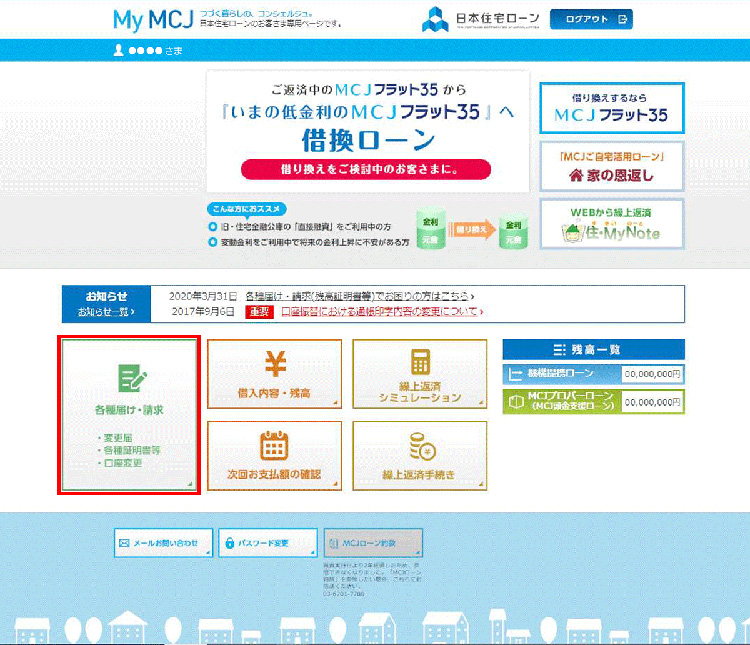Click the red 借り換えをご検討中のお客さまに button
Viewport: 750px width, 645px height.
[x=366, y=169]
